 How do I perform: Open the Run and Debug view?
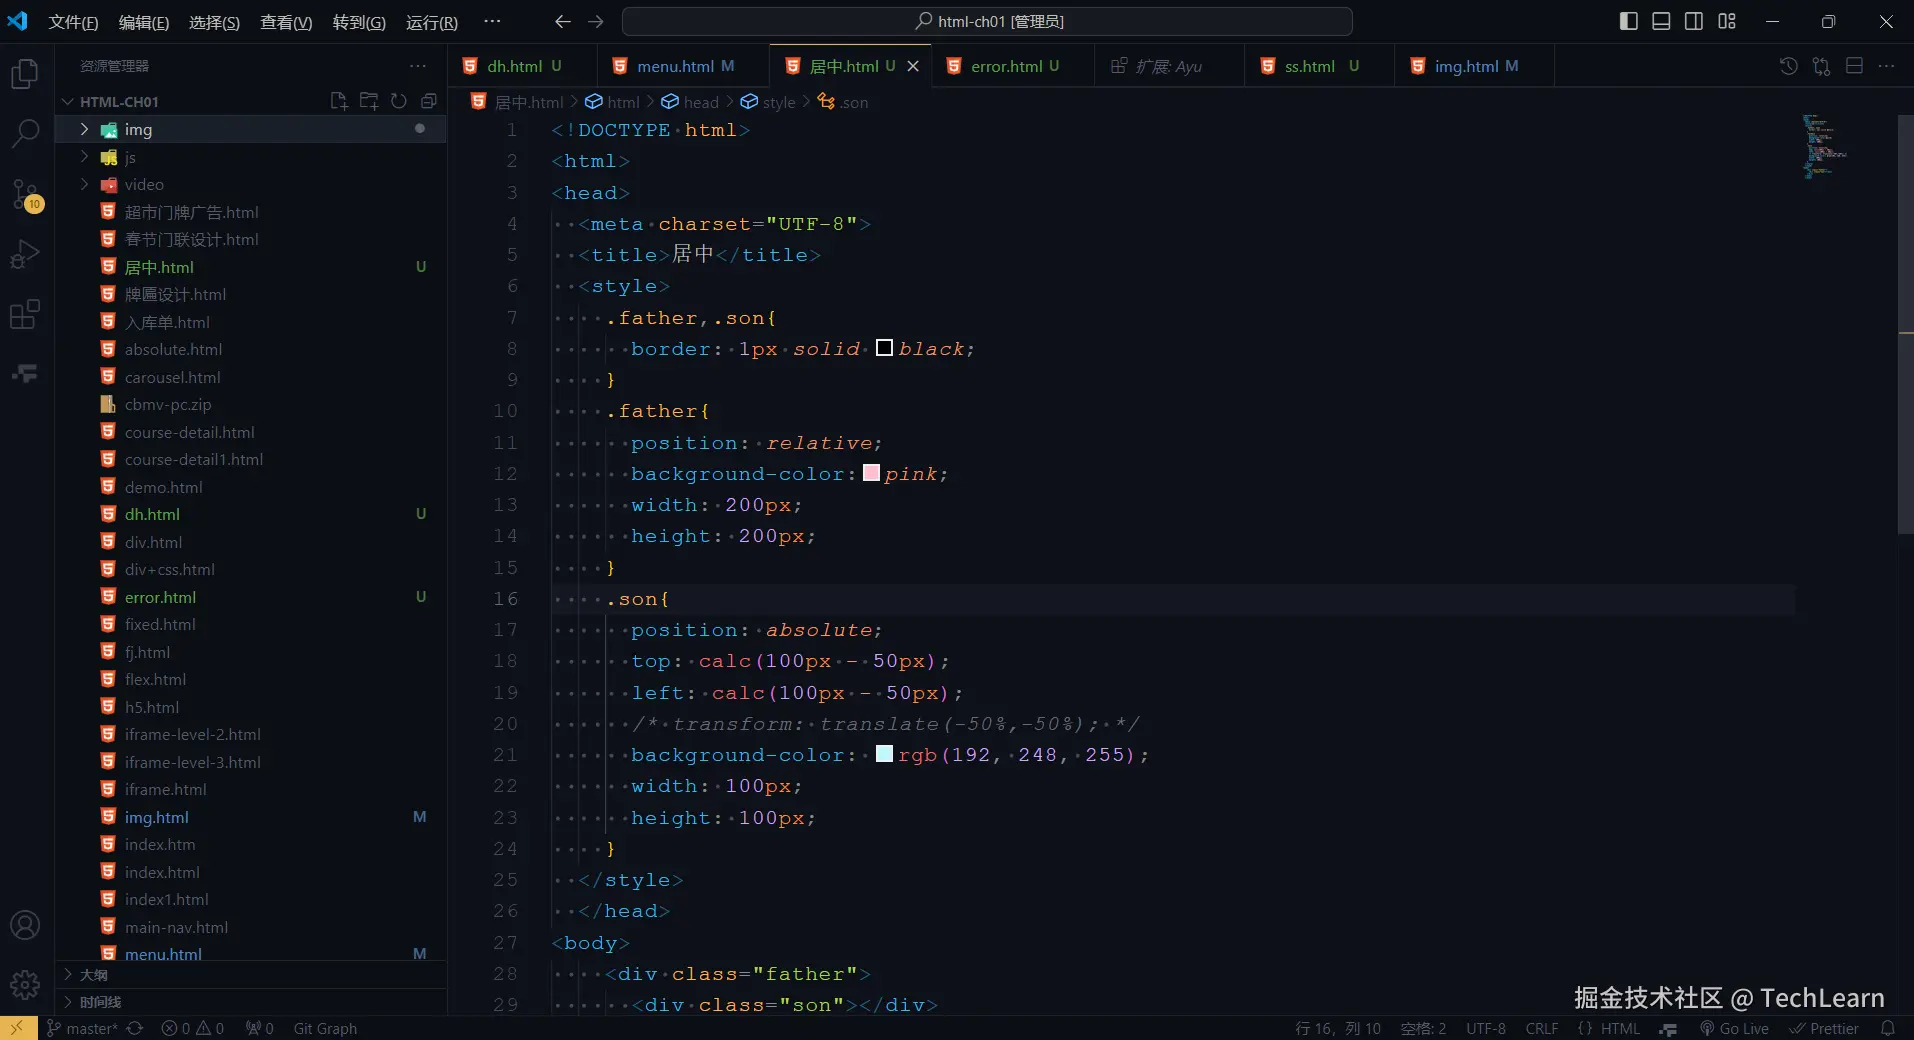(x=25, y=254)
